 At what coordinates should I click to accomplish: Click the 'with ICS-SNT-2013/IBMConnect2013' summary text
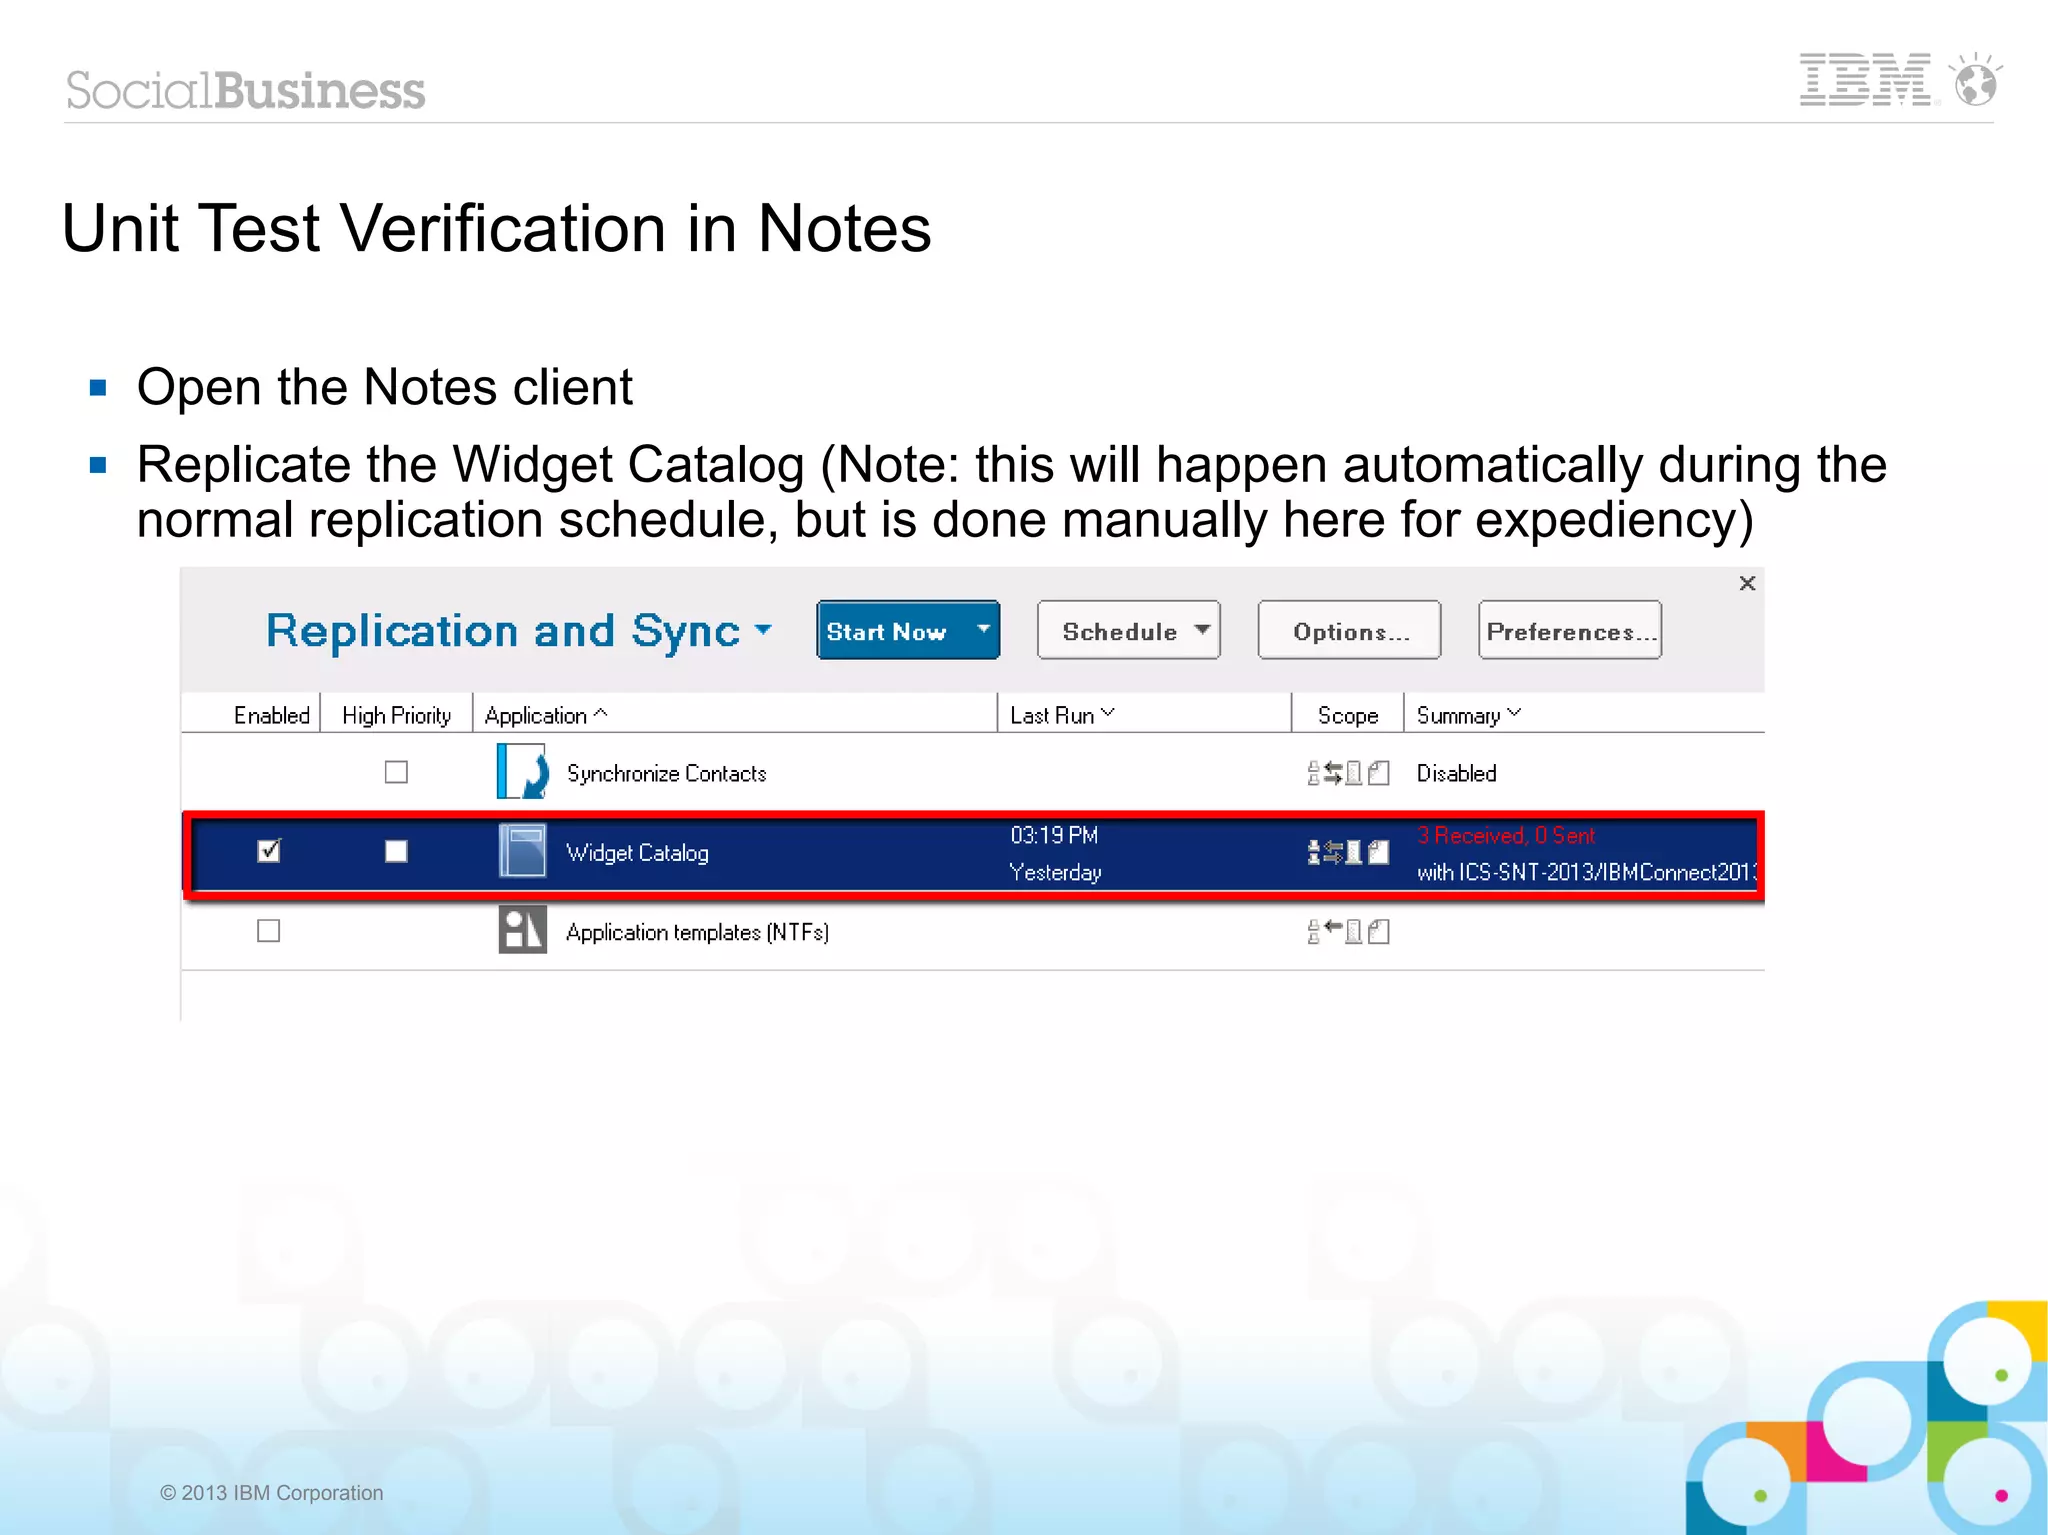(1587, 872)
